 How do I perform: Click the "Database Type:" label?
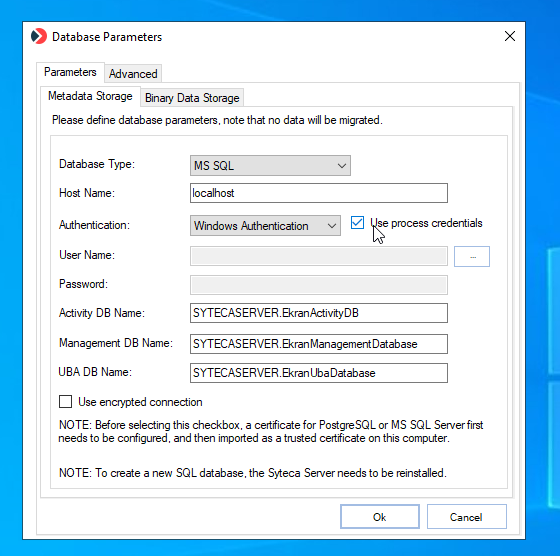click(97, 164)
